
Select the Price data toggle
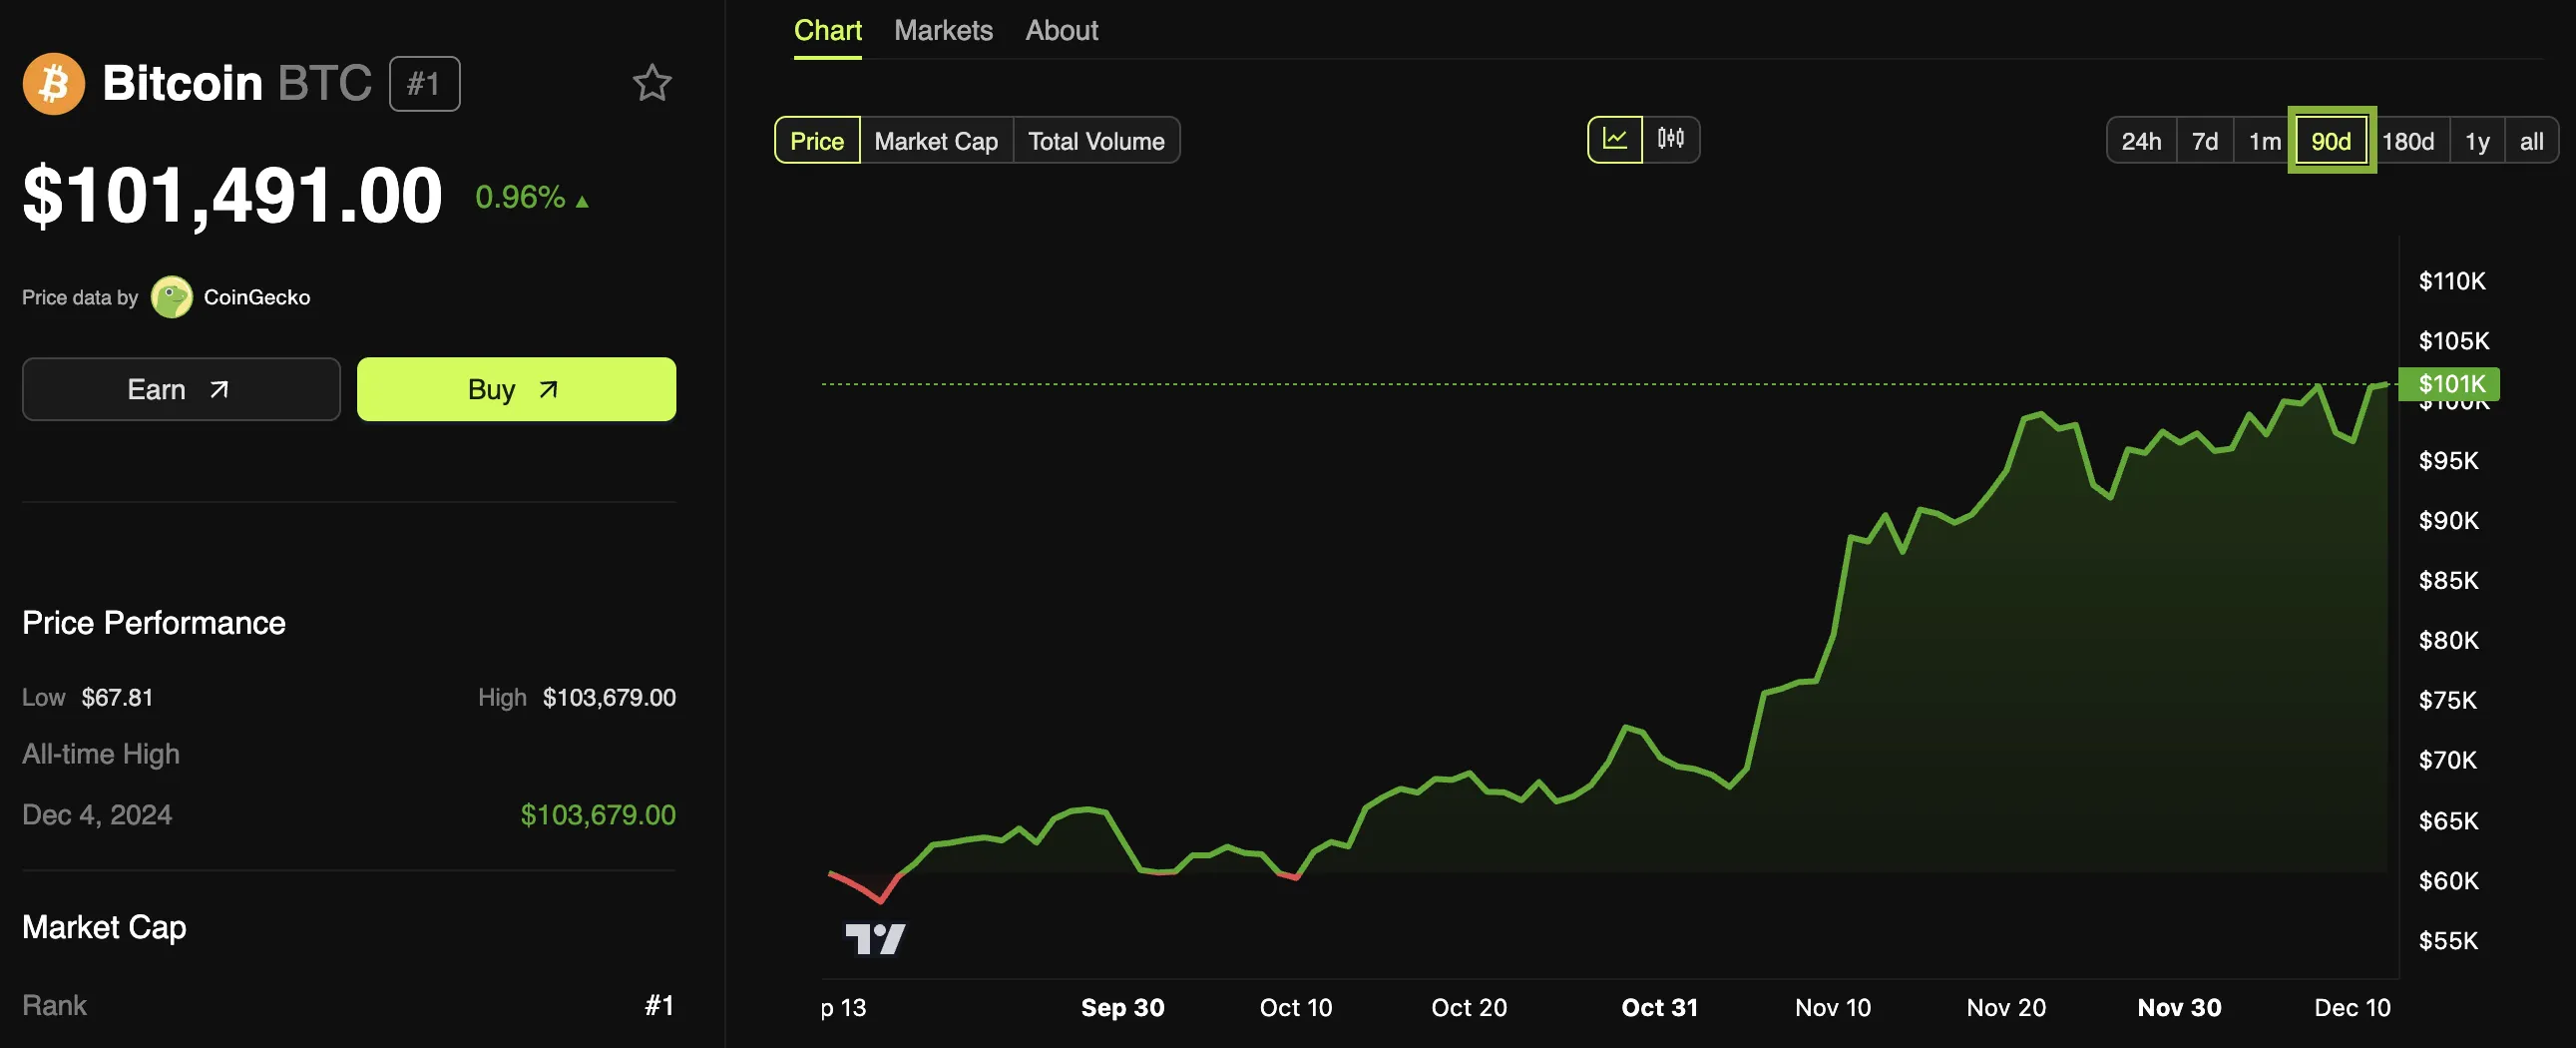[817, 140]
